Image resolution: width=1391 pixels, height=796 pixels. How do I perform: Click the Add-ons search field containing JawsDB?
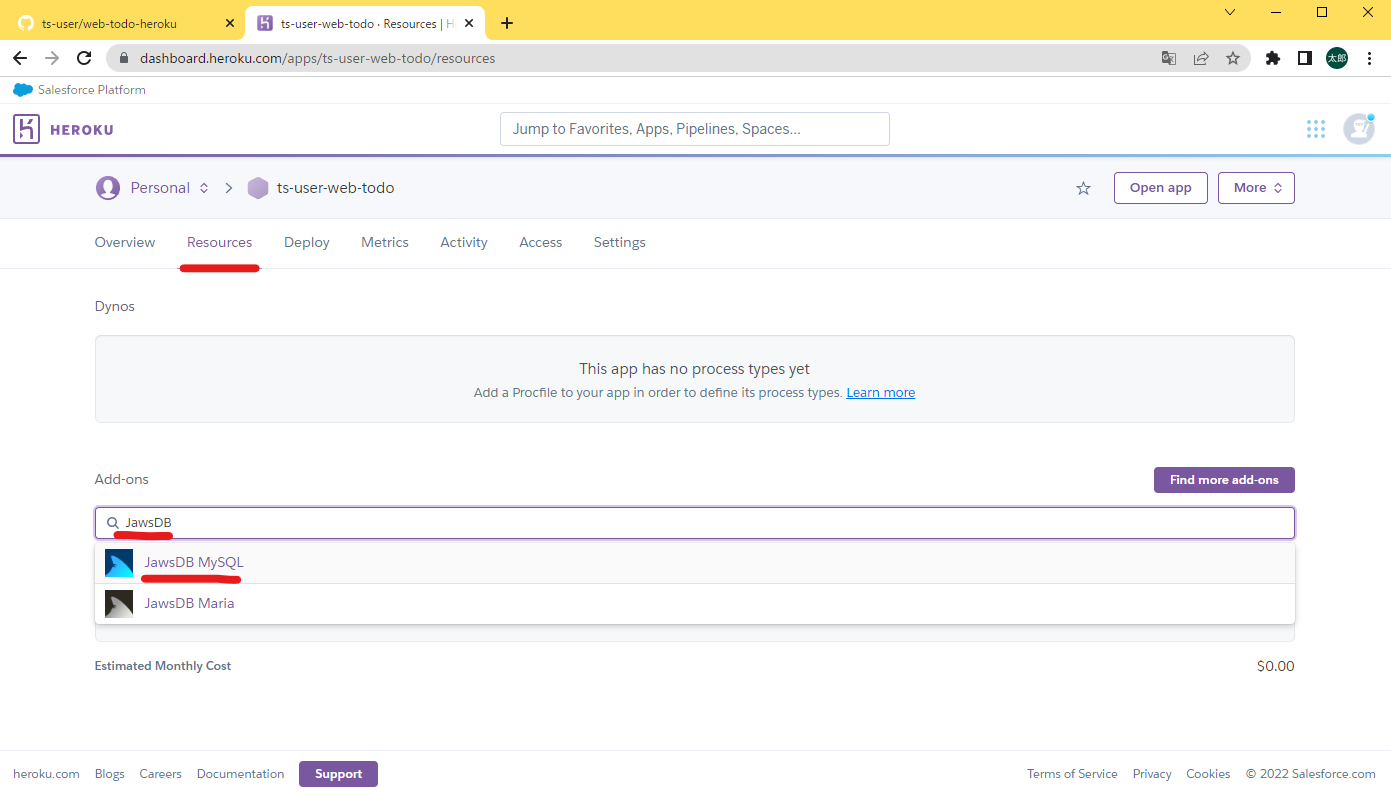tap(695, 523)
